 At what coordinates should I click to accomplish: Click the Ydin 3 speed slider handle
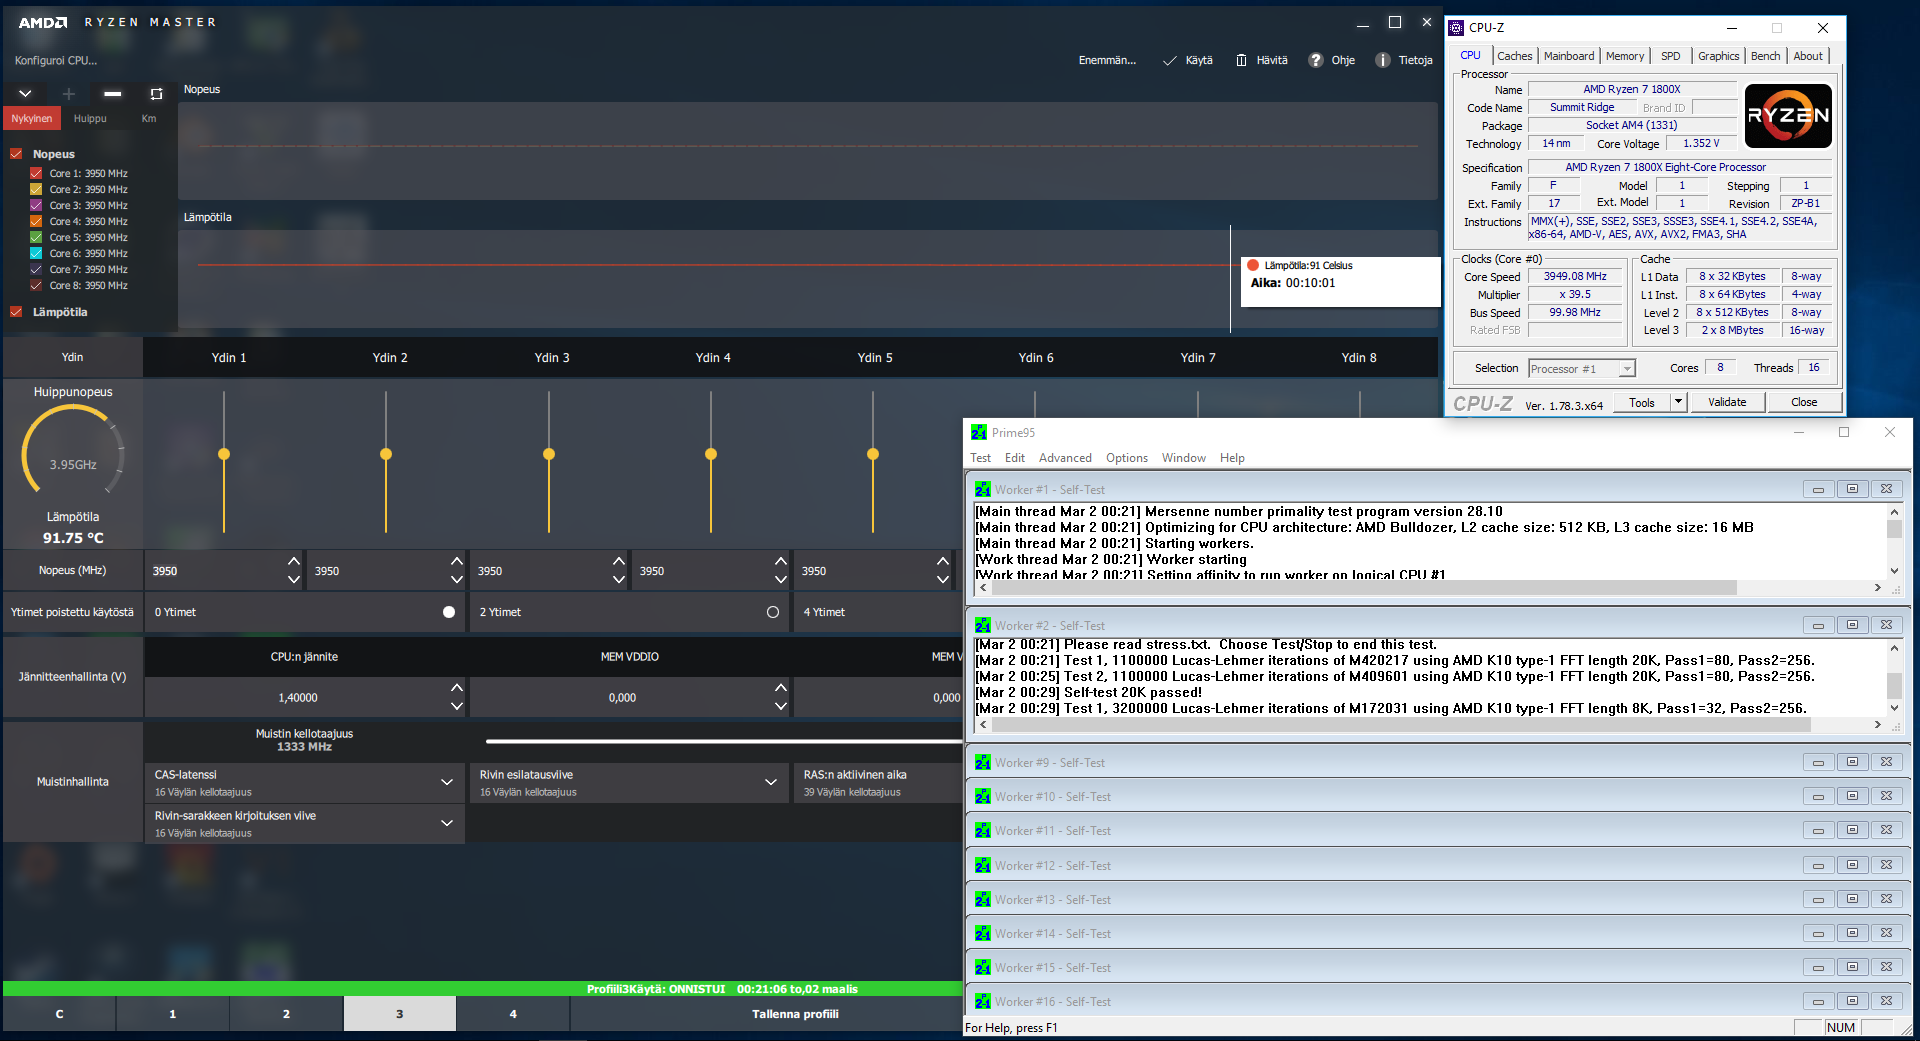[549, 454]
